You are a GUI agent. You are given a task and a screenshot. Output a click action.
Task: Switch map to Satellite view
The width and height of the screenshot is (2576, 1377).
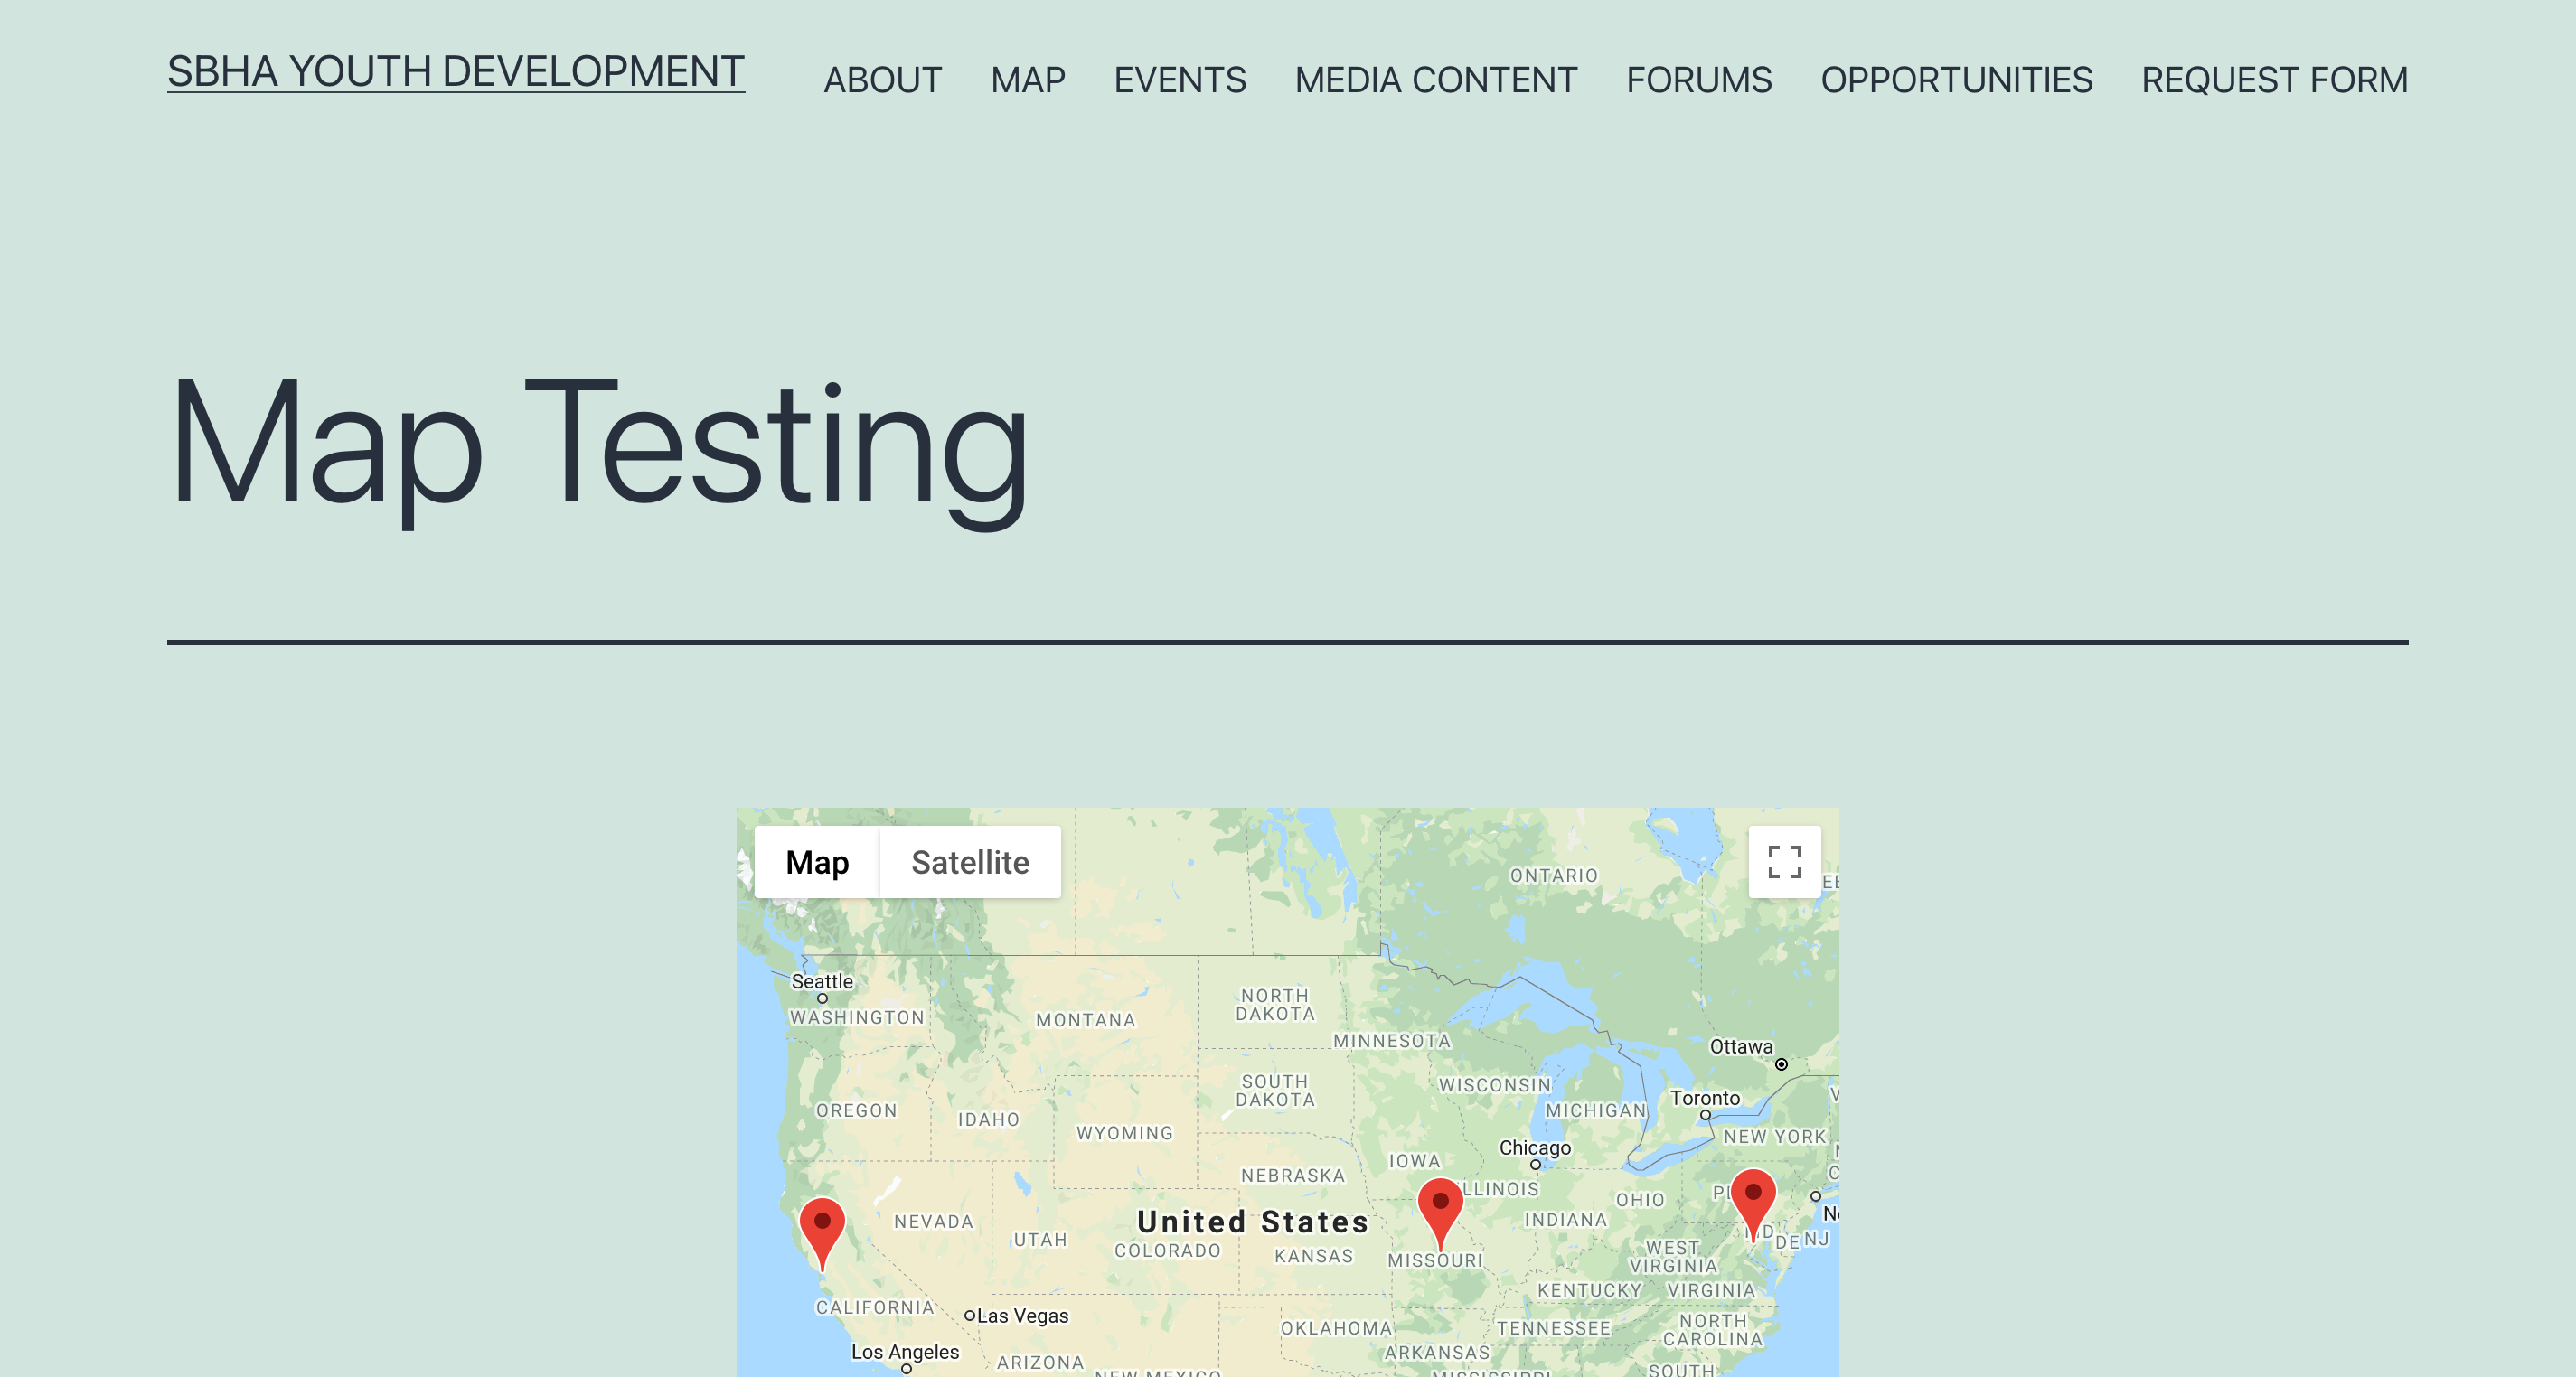pyautogui.click(x=970, y=862)
